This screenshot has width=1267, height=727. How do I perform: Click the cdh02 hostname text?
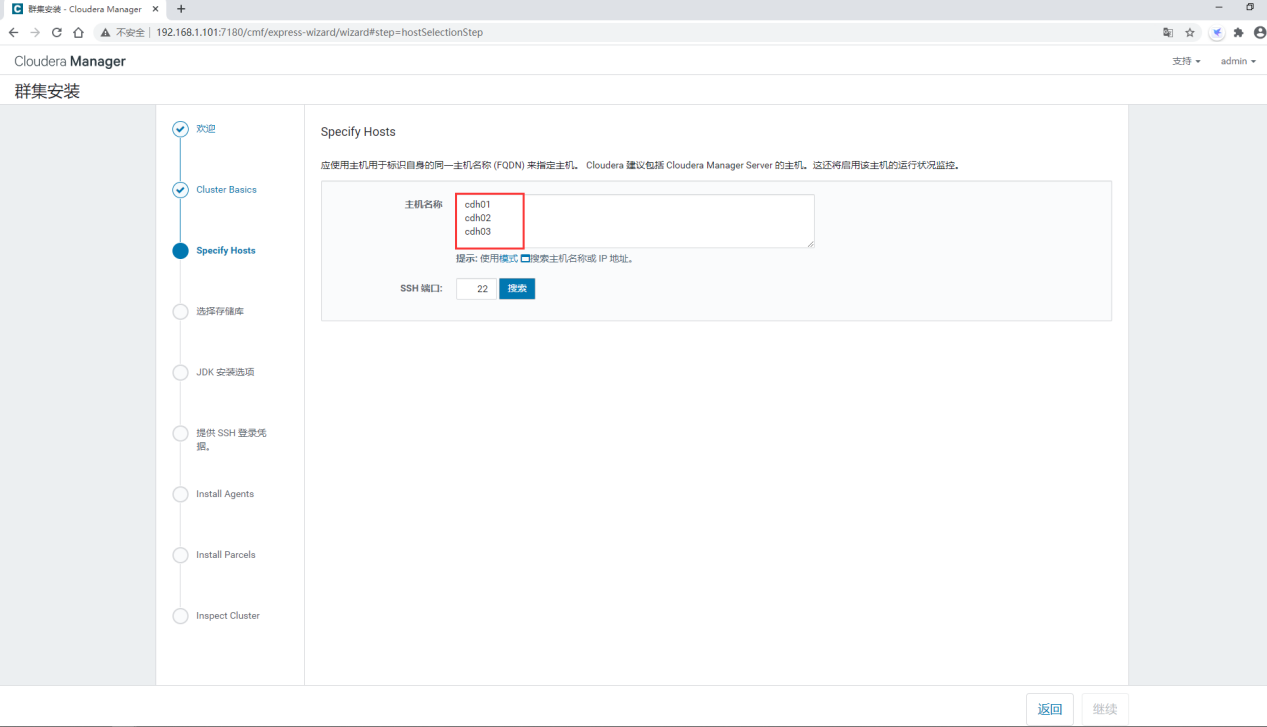coord(478,218)
